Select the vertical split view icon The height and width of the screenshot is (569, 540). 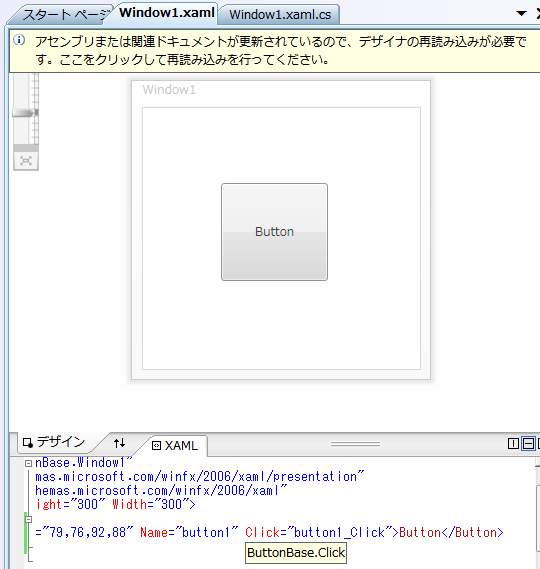coord(513,443)
